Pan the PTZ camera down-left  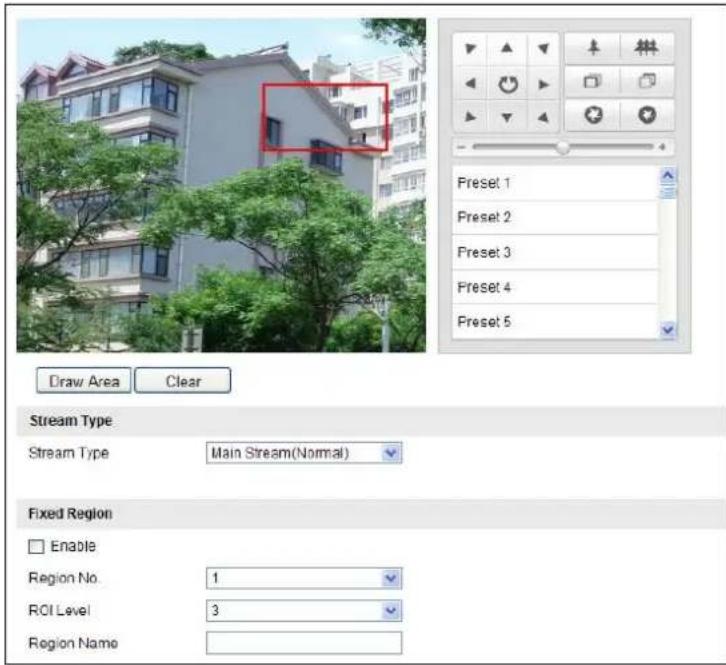(x=470, y=117)
